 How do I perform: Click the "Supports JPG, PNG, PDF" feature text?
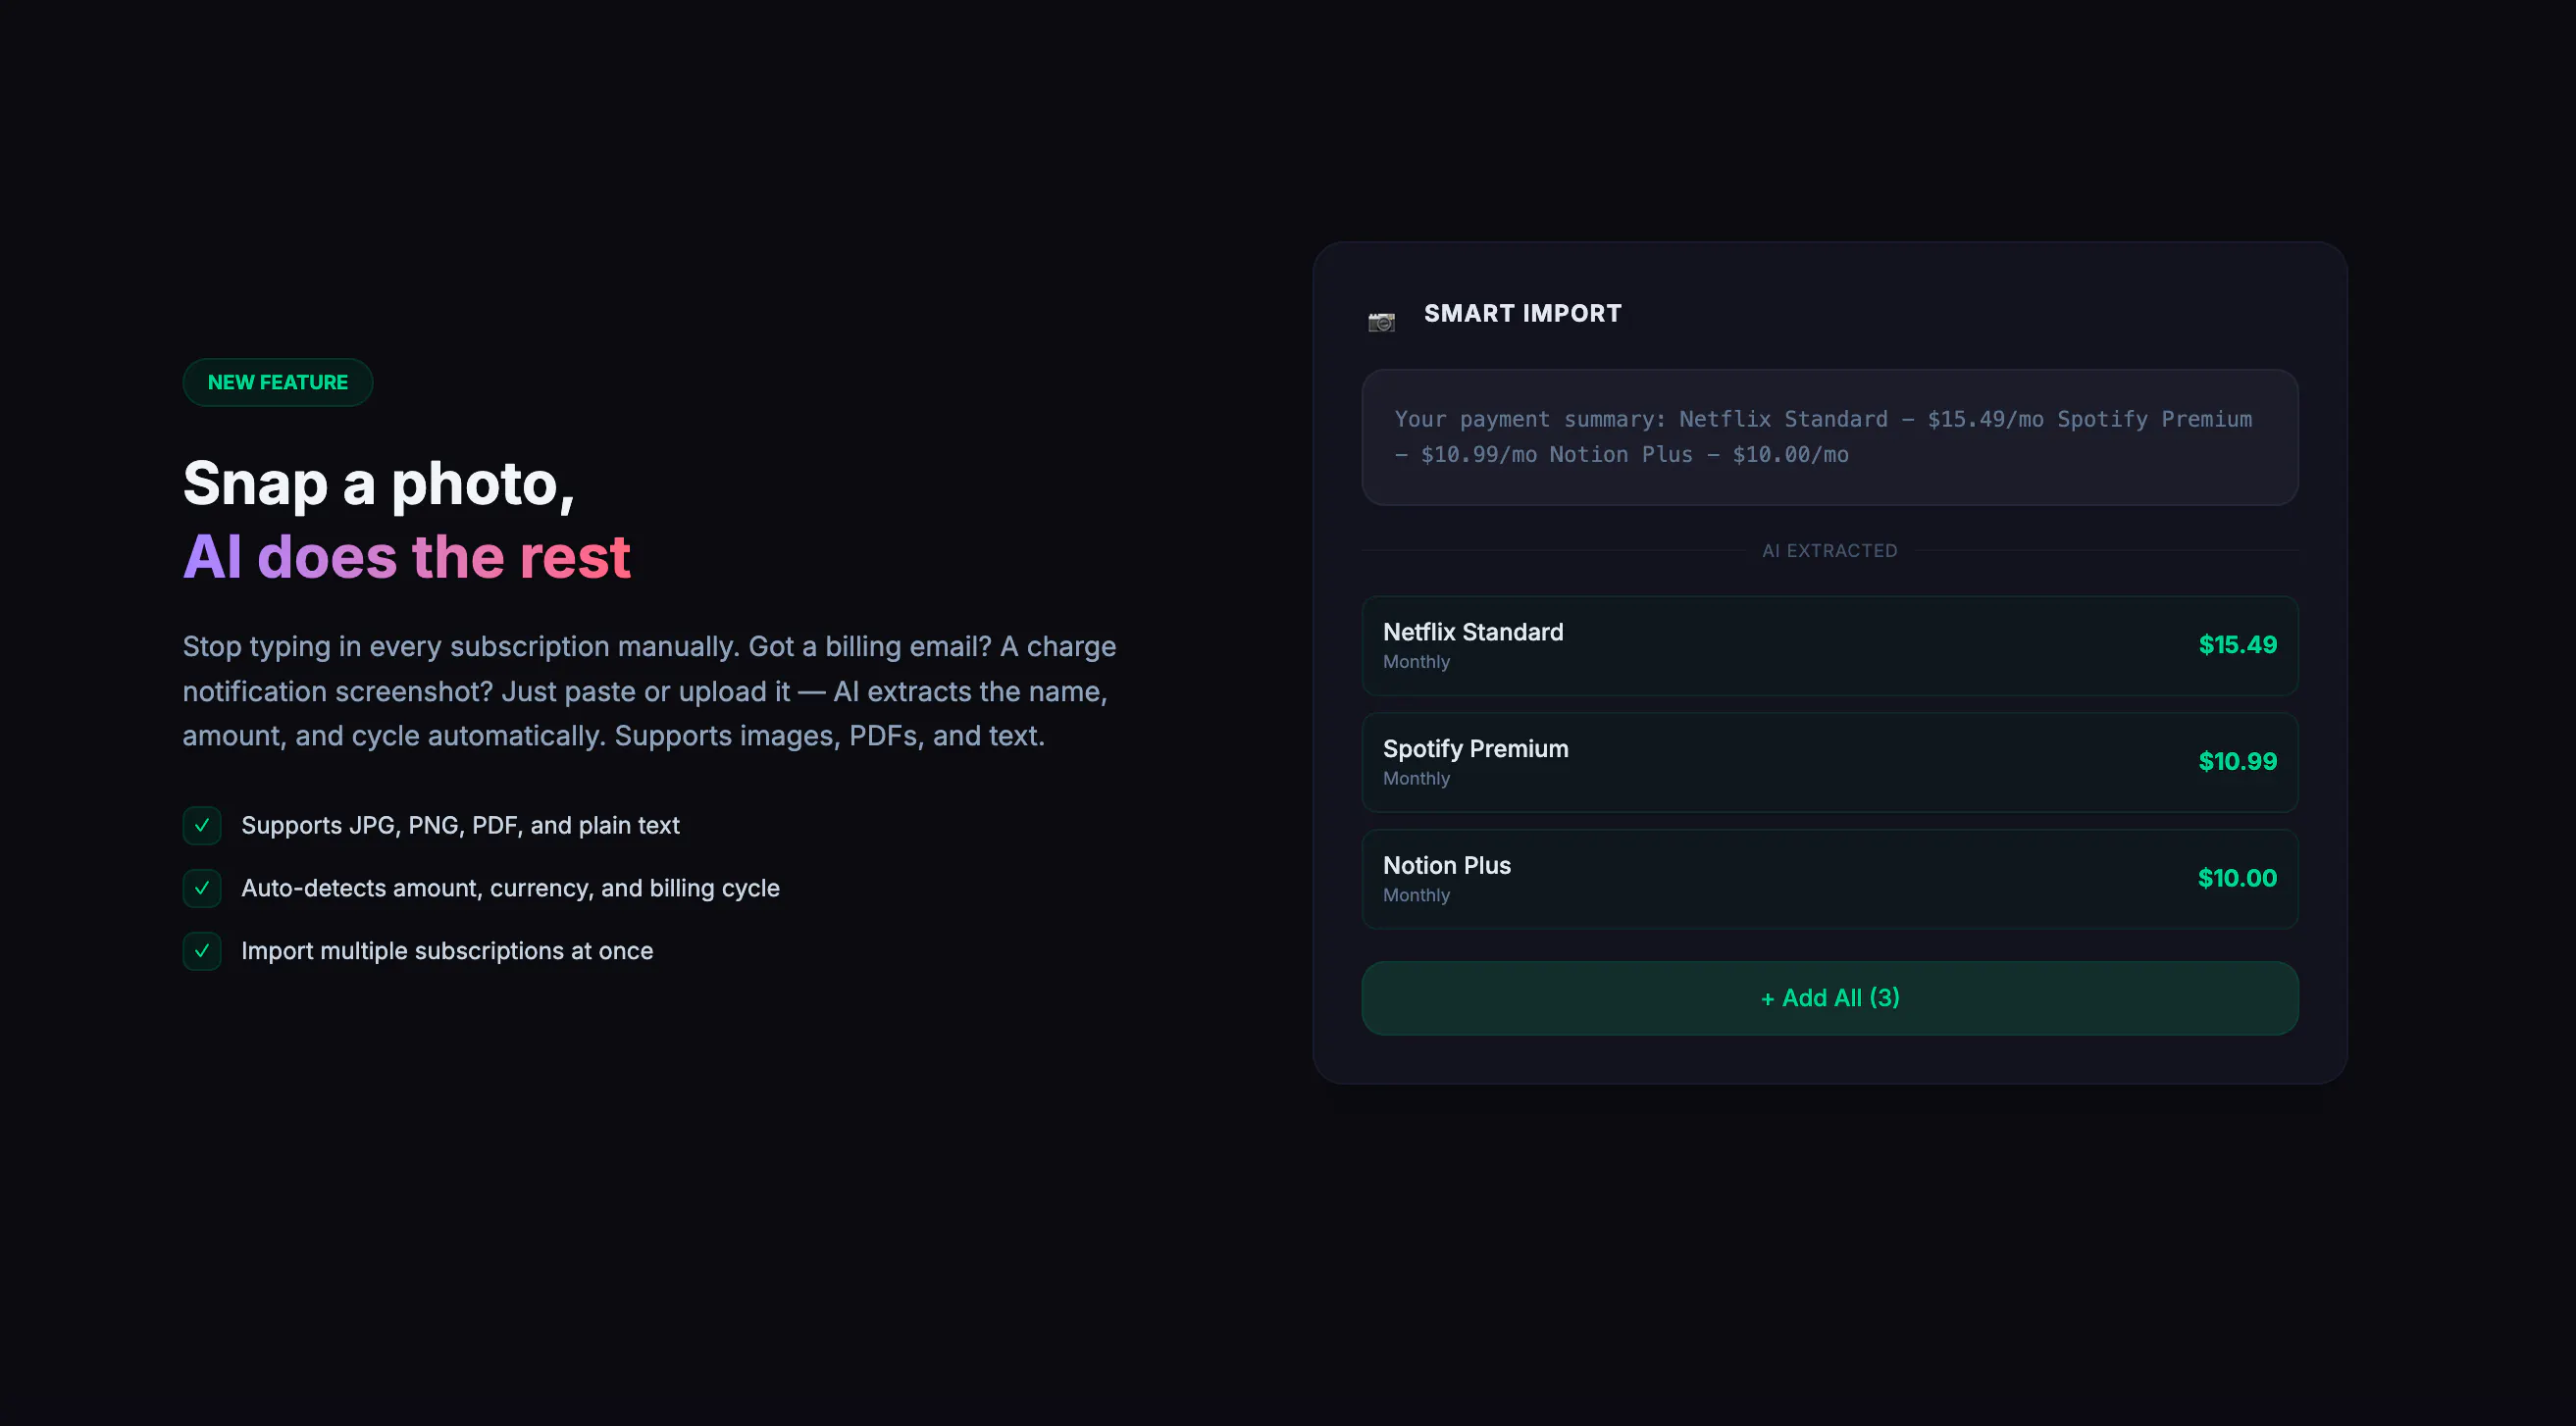460,825
